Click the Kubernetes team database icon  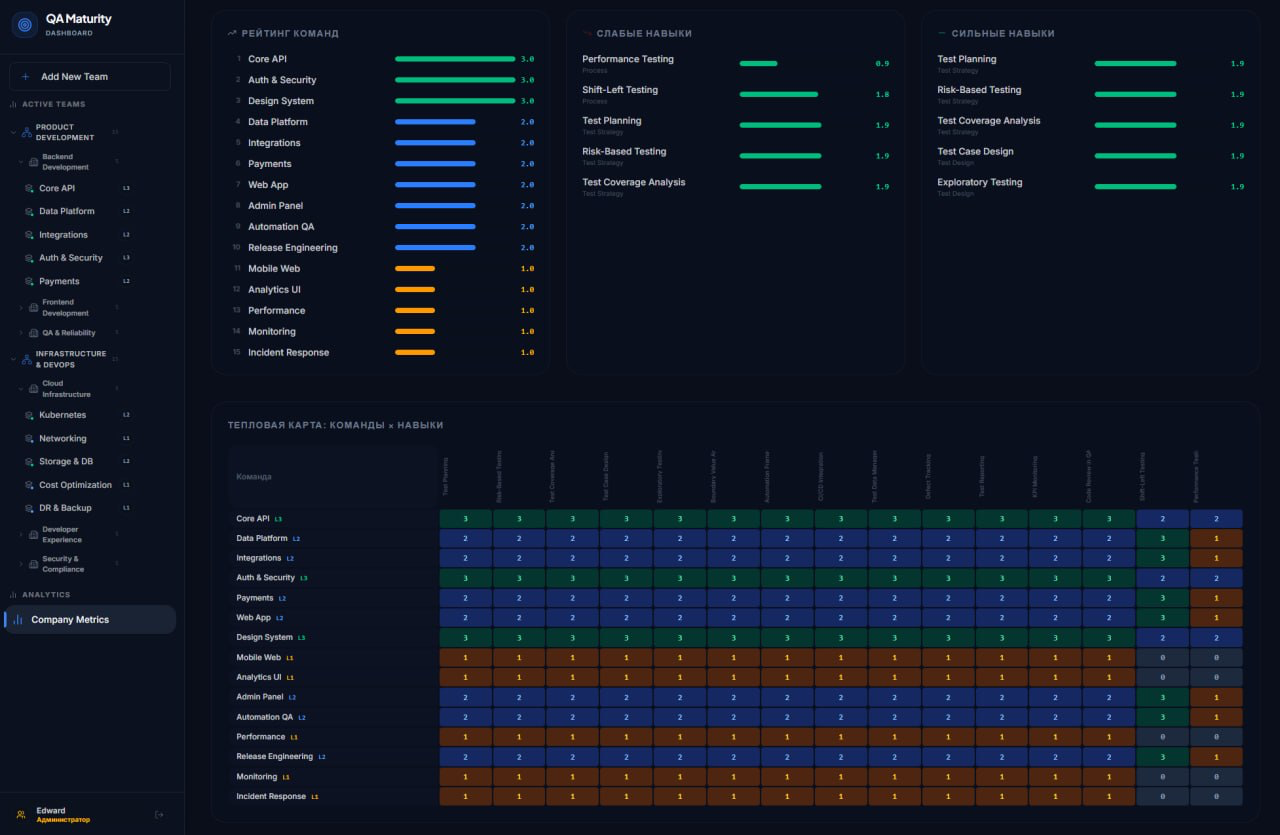click(30, 415)
